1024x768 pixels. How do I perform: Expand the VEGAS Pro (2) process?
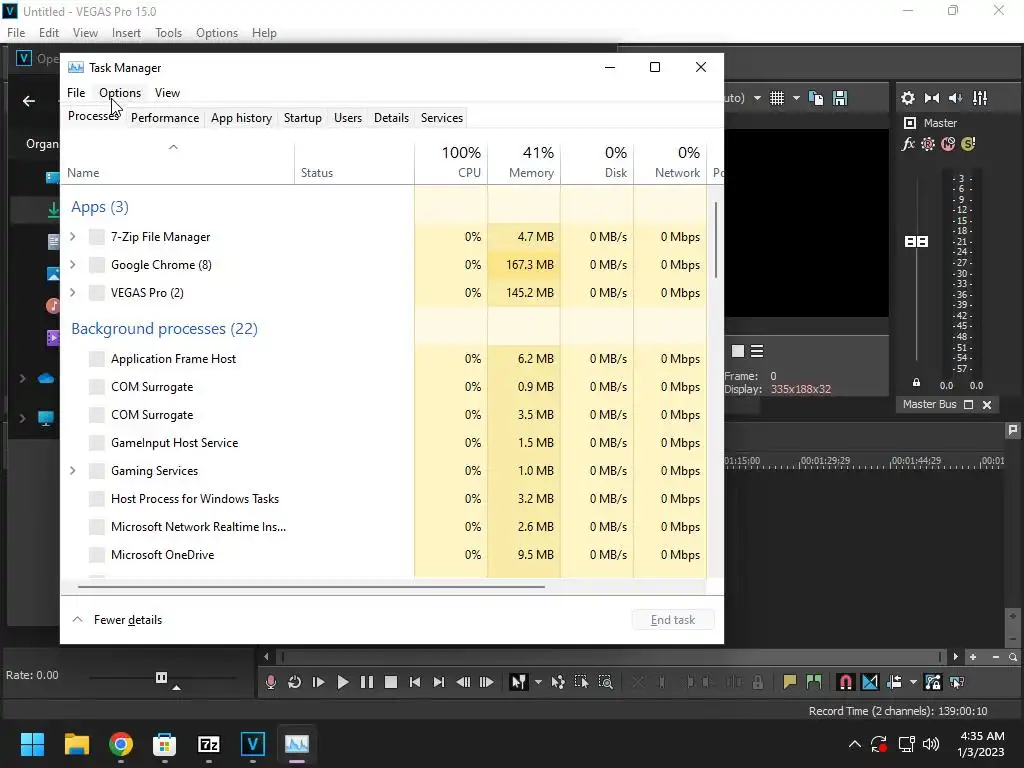tap(72, 293)
